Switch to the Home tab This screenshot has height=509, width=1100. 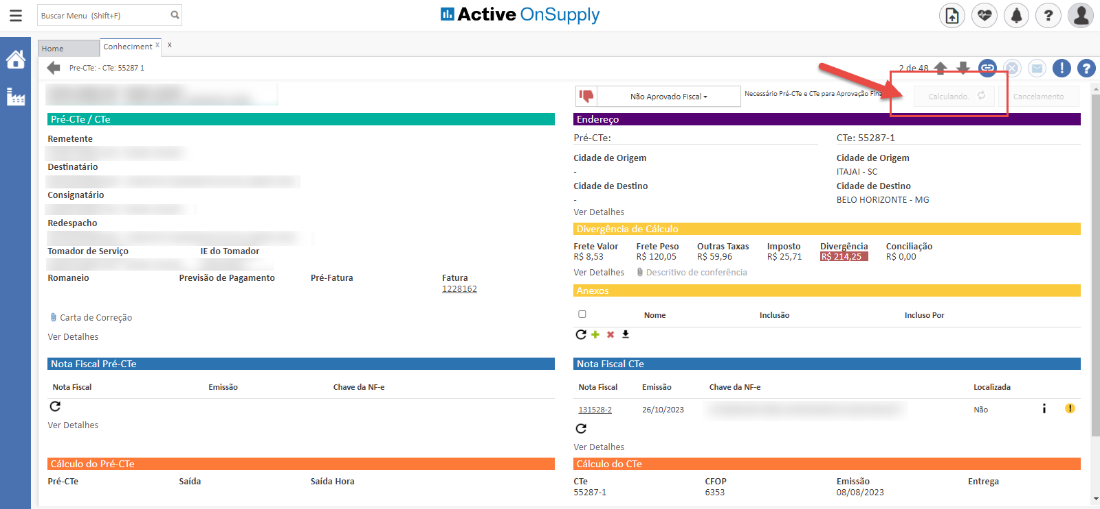tap(53, 48)
